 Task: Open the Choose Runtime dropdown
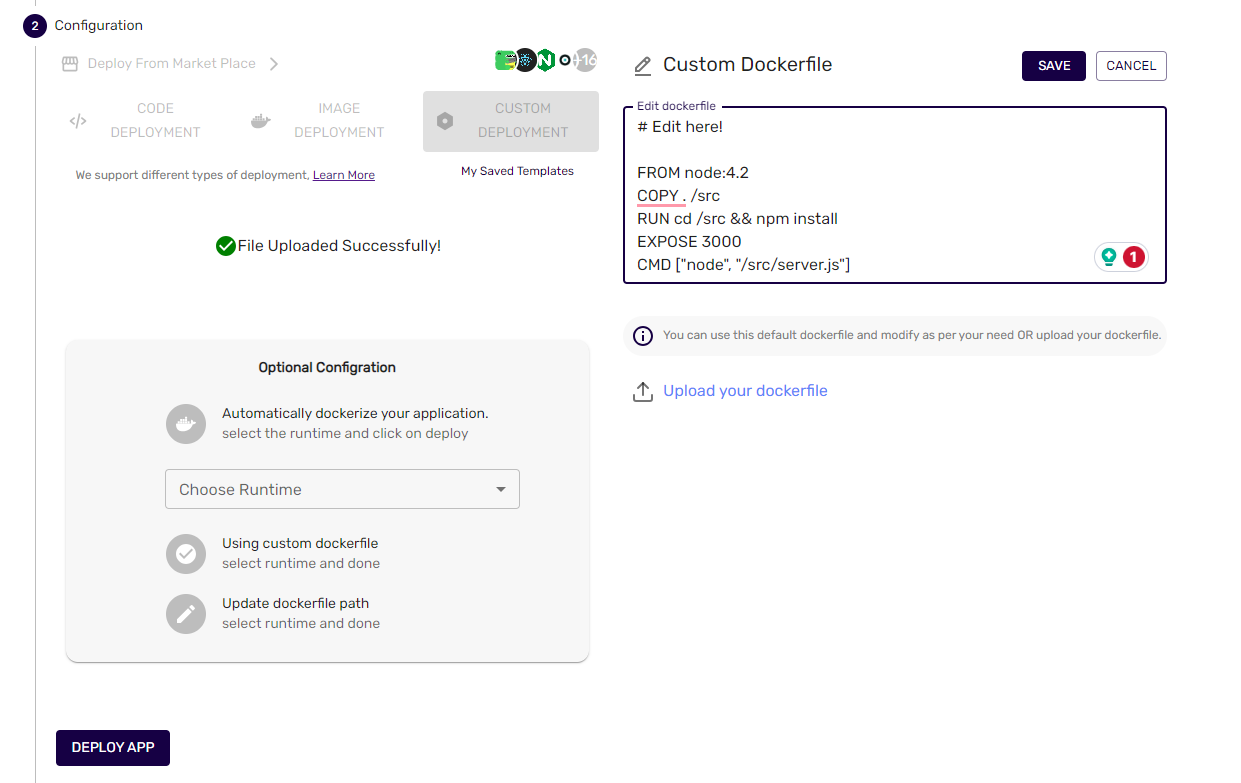[342, 489]
